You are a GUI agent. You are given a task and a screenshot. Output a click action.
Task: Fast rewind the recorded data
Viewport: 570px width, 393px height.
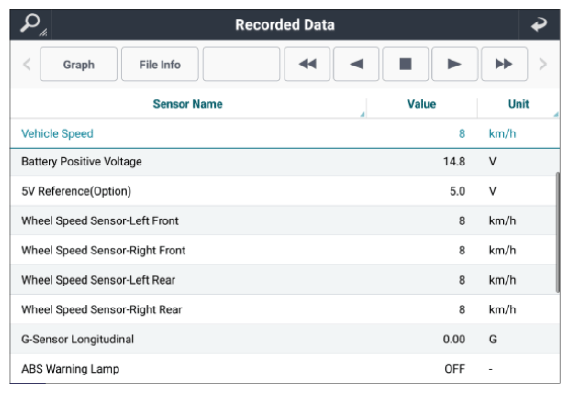tap(307, 64)
